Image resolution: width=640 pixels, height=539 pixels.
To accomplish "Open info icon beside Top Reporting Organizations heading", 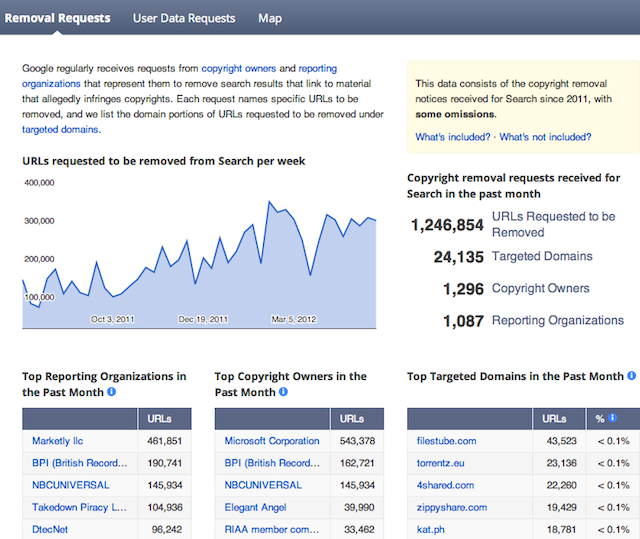I will coord(111,392).
